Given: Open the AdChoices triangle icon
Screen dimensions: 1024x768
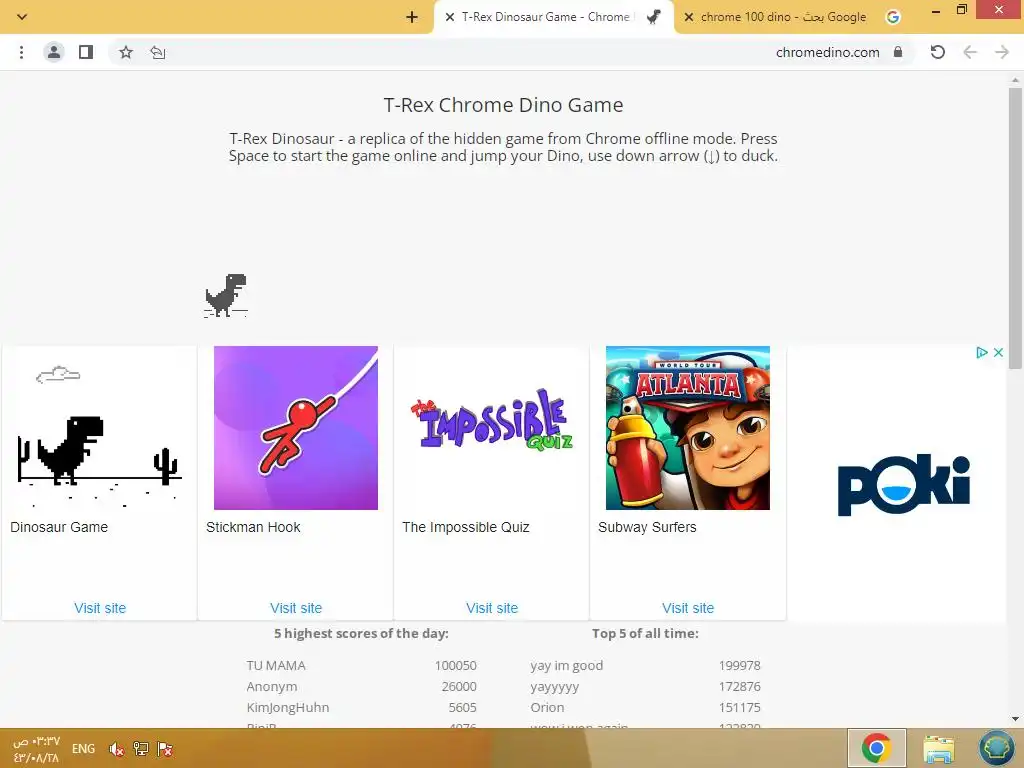Looking at the screenshot, I should click(981, 353).
